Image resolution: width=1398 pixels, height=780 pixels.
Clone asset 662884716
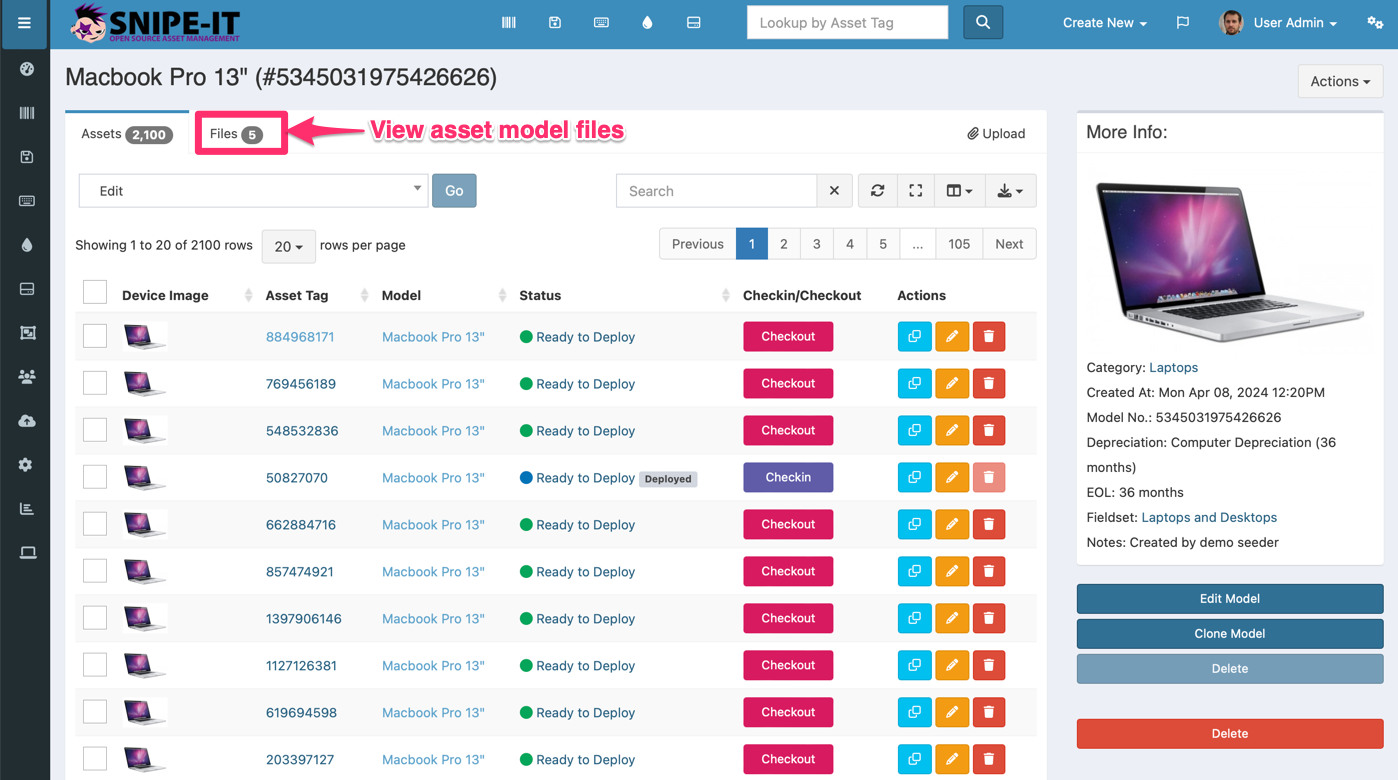(914, 525)
